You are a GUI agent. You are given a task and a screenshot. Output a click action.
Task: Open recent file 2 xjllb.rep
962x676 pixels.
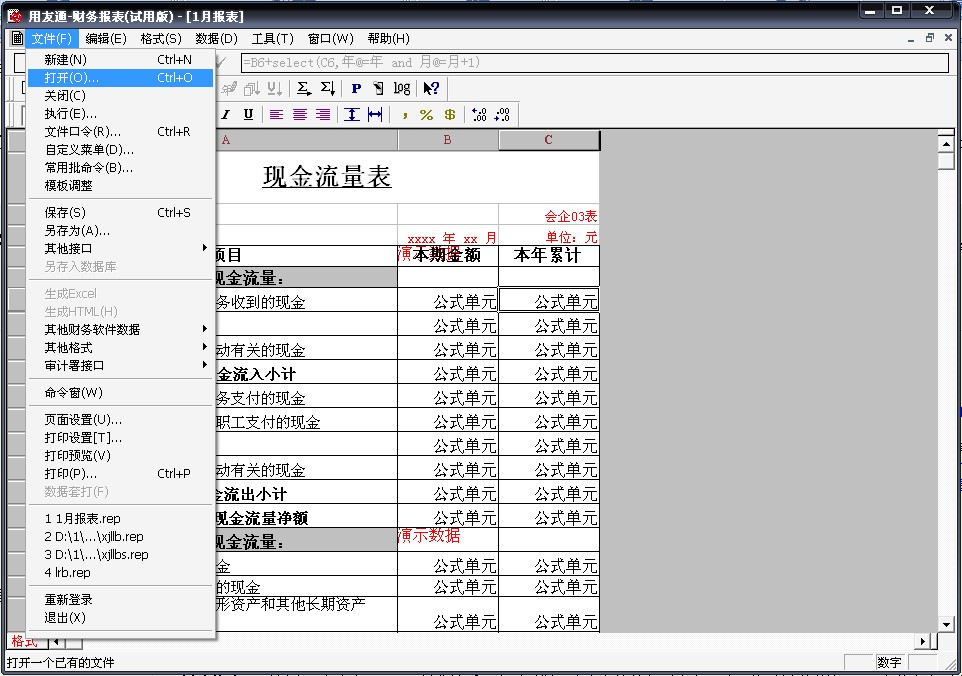click(x=120, y=537)
